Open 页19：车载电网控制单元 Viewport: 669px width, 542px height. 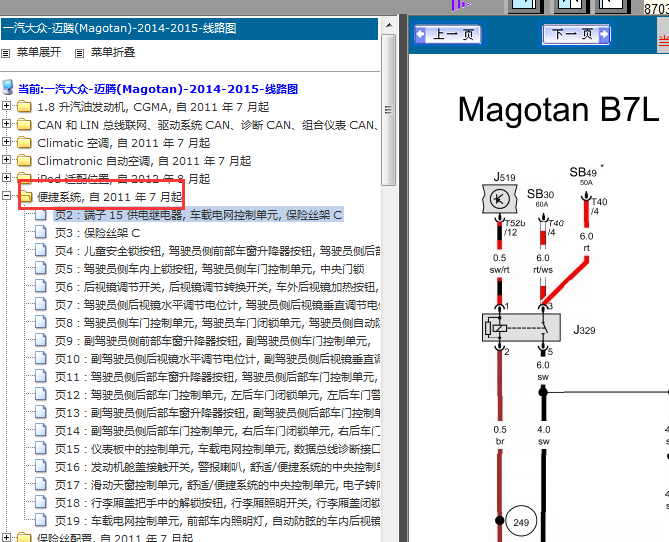click(217, 521)
